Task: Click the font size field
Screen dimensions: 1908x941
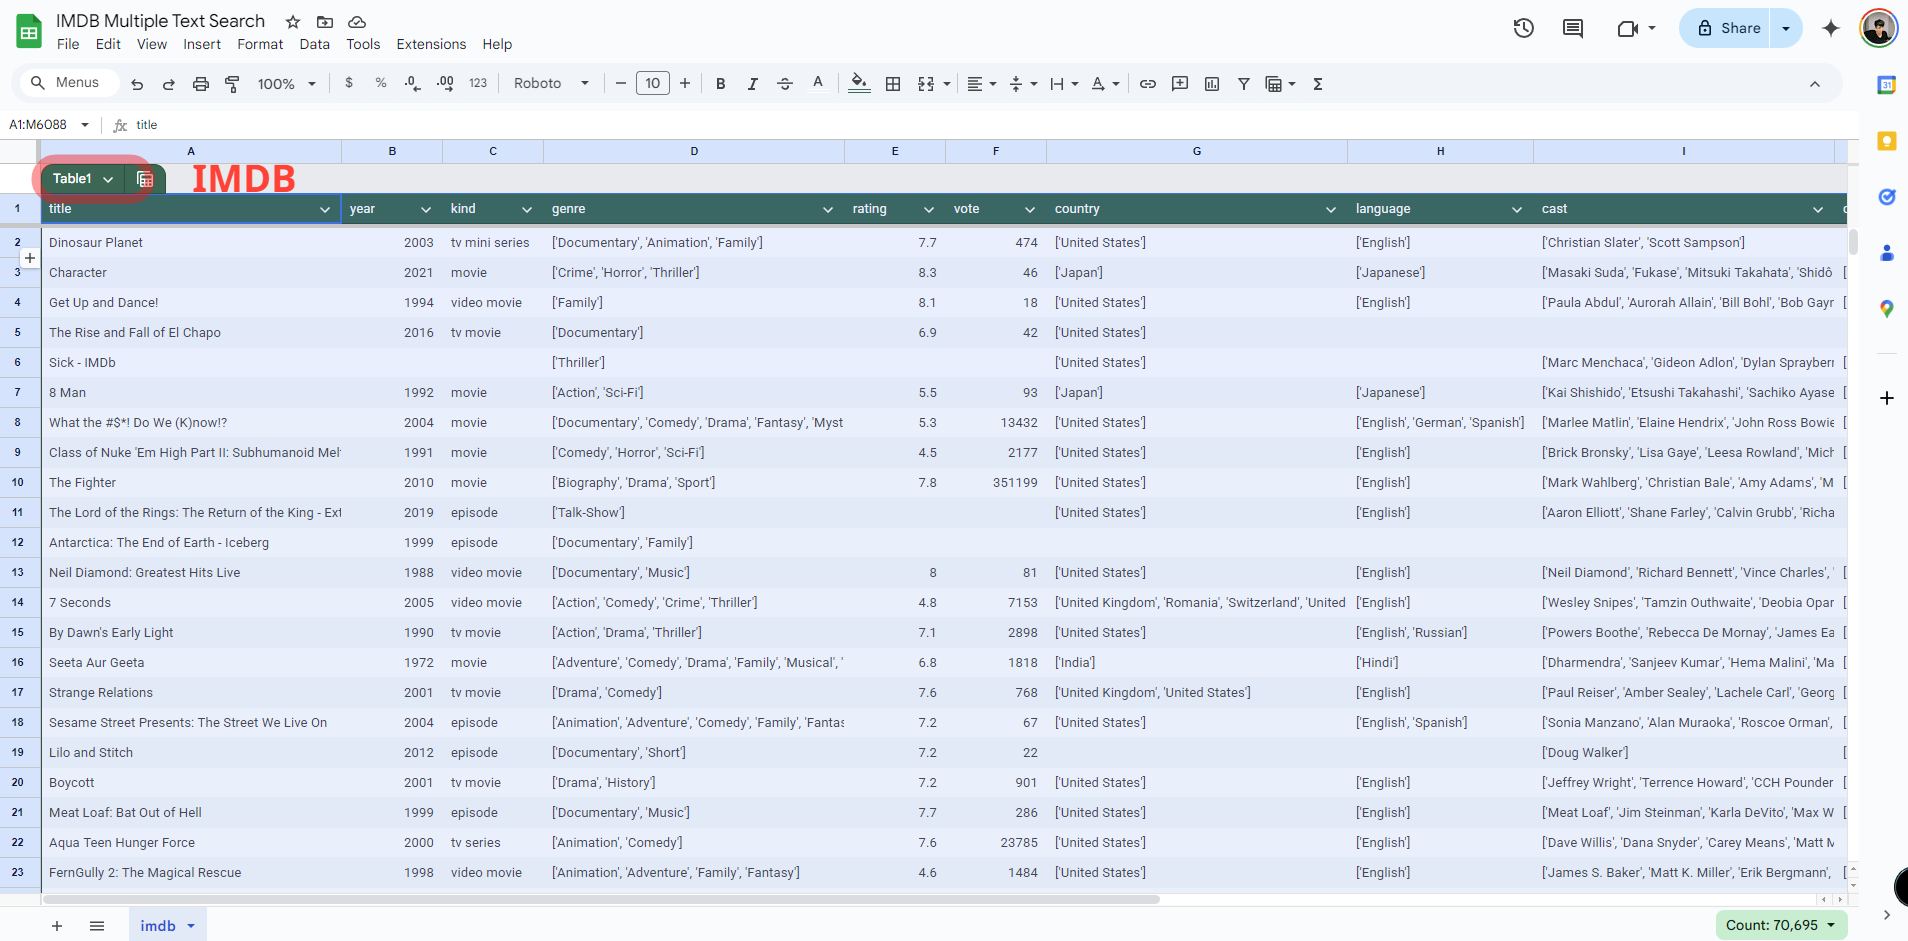Action: tap(653, 83)
